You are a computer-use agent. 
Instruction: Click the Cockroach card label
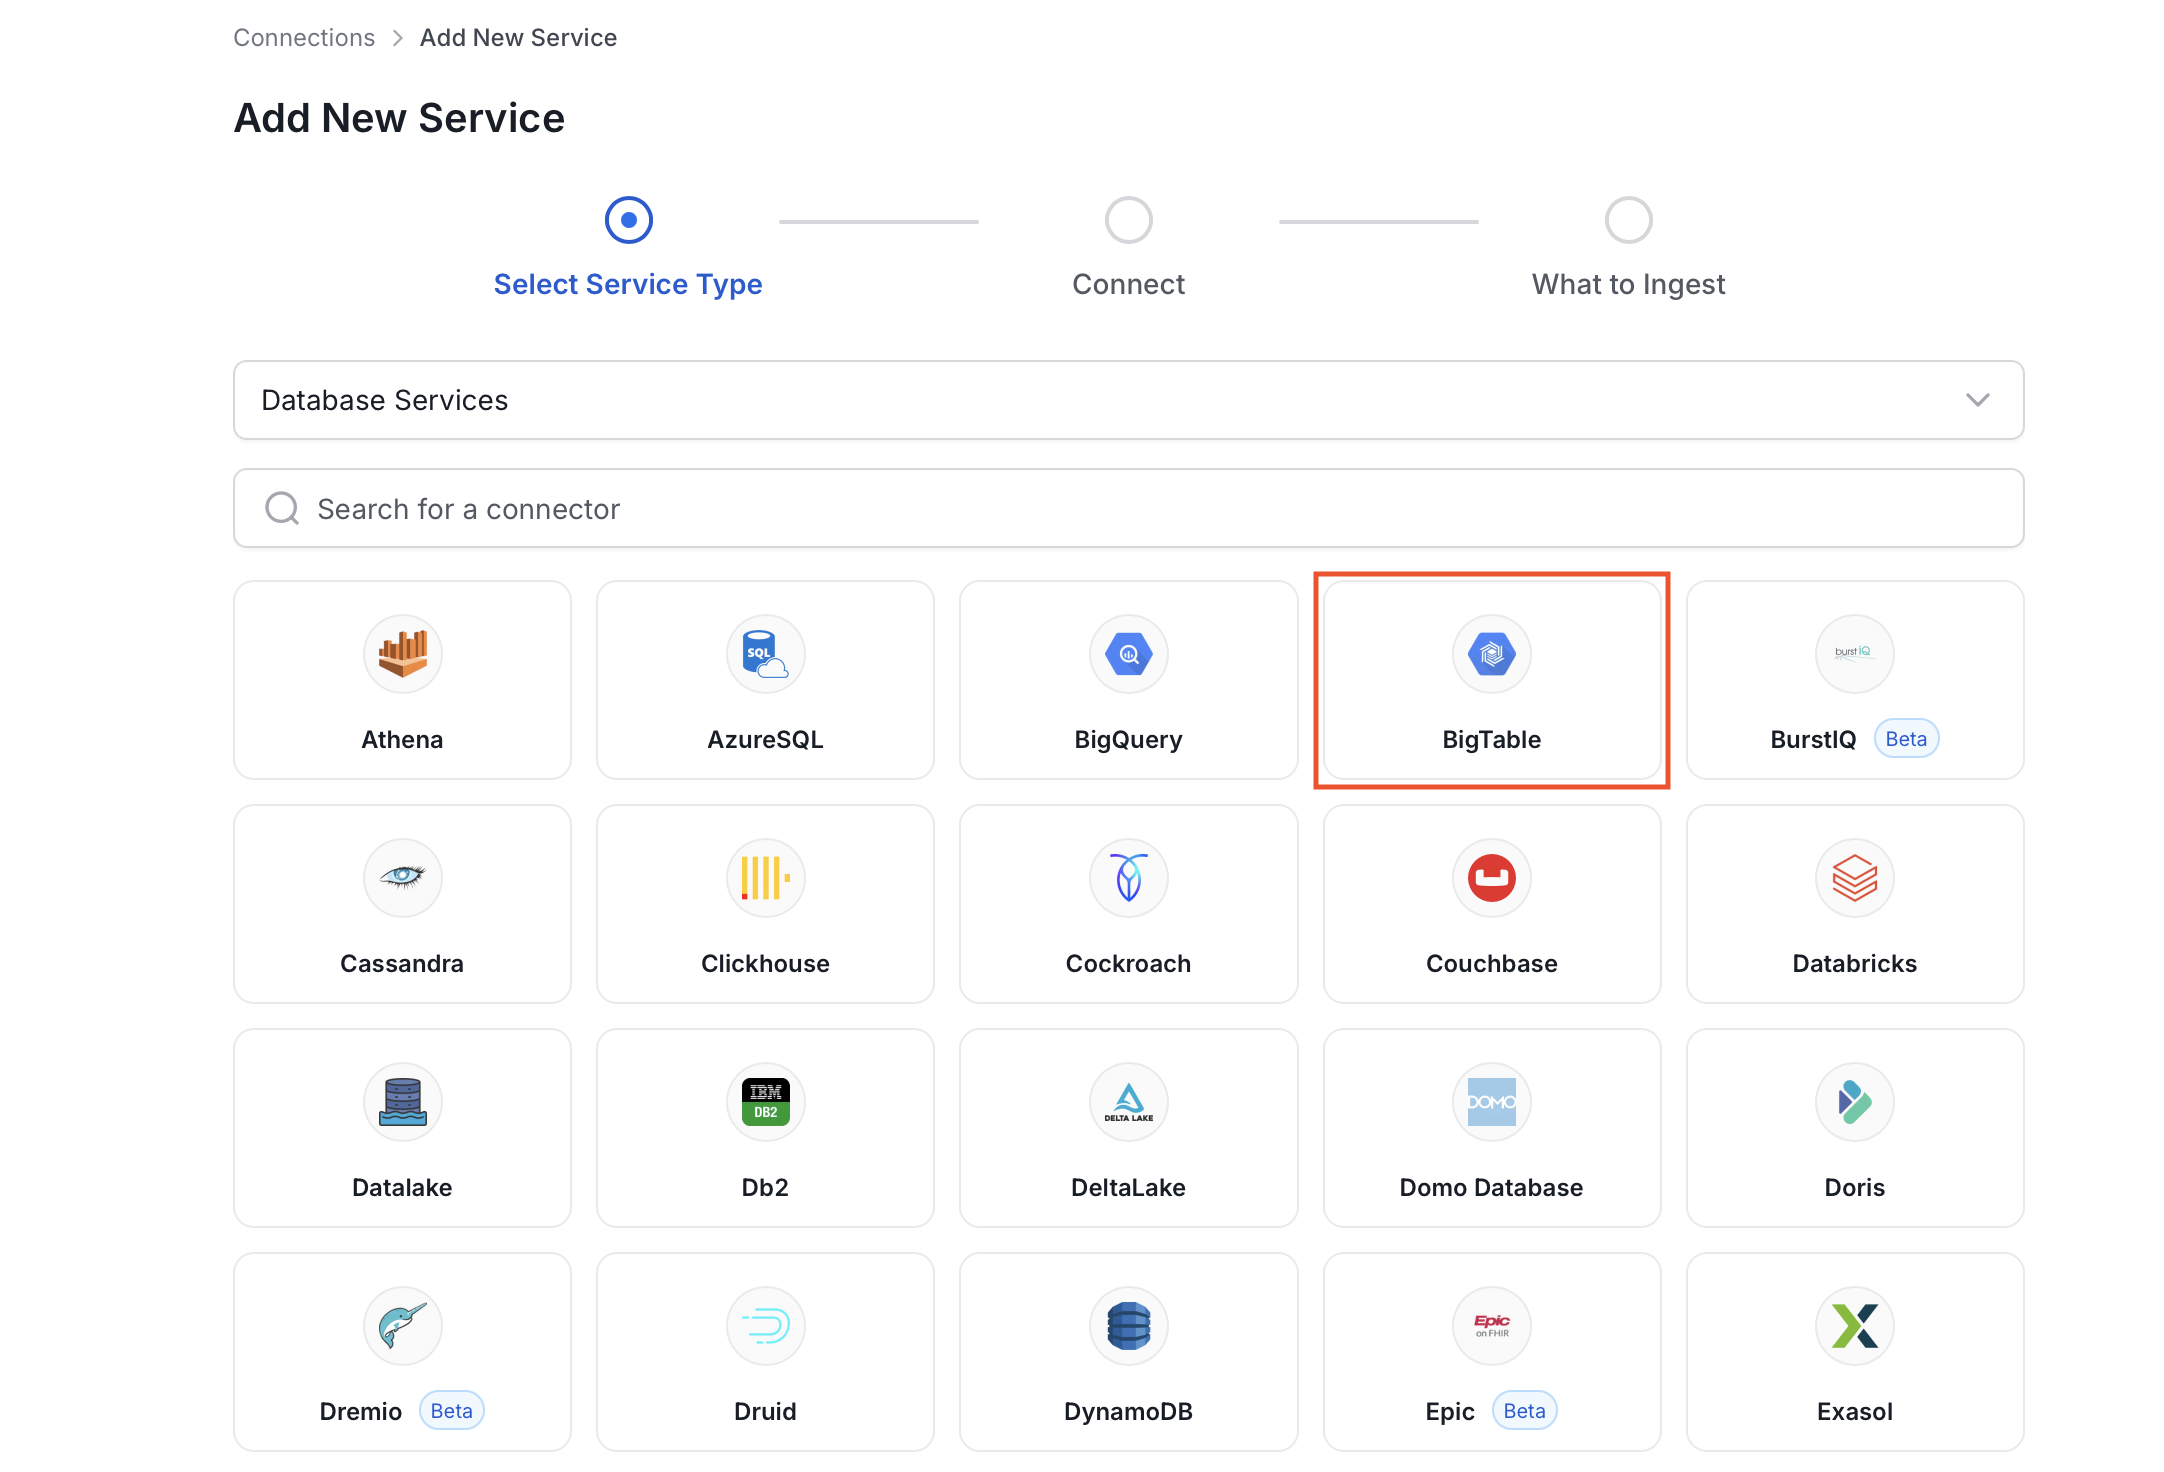tap(1128, 964)
